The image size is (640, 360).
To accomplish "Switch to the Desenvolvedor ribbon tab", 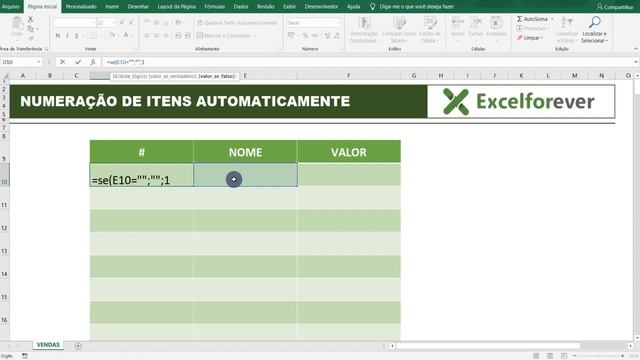I will tap(321, 7).
